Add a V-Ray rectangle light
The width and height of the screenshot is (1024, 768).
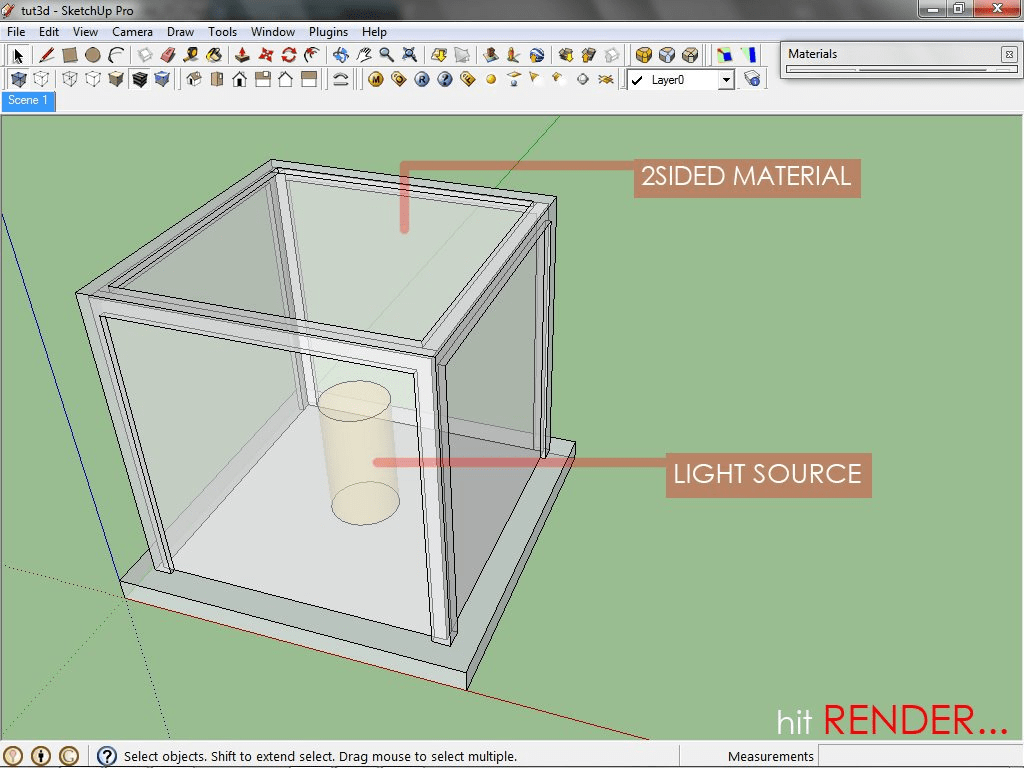pyautogui.click(x=514, y=80)
